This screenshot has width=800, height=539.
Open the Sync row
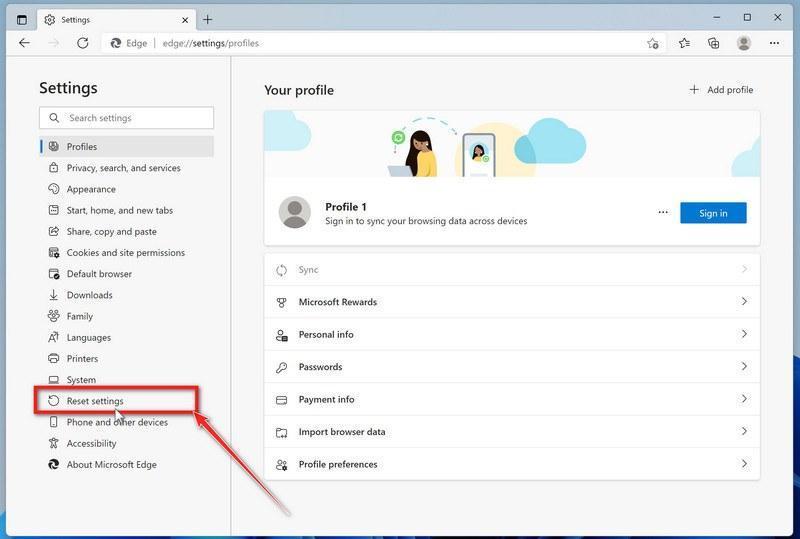(512, 270)
